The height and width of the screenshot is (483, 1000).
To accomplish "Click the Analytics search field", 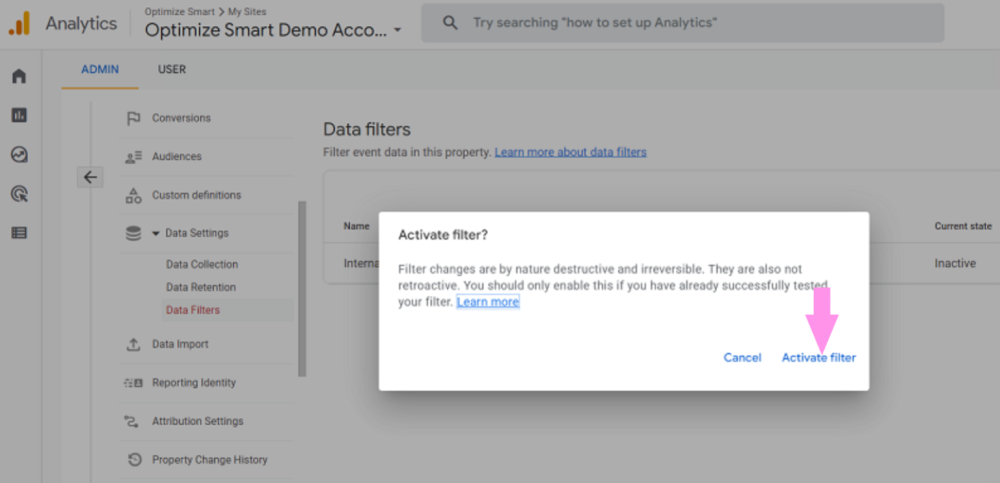I will click(680, 23).
